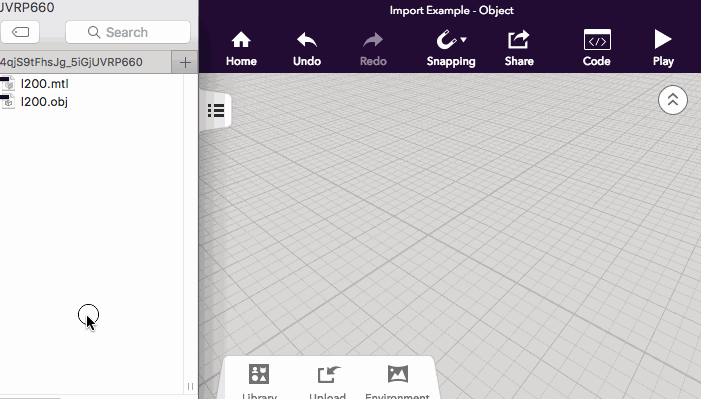Share the Import Example project
Image resolution: width=701 pixels, height=399 pixels.
tap(519, 49)
